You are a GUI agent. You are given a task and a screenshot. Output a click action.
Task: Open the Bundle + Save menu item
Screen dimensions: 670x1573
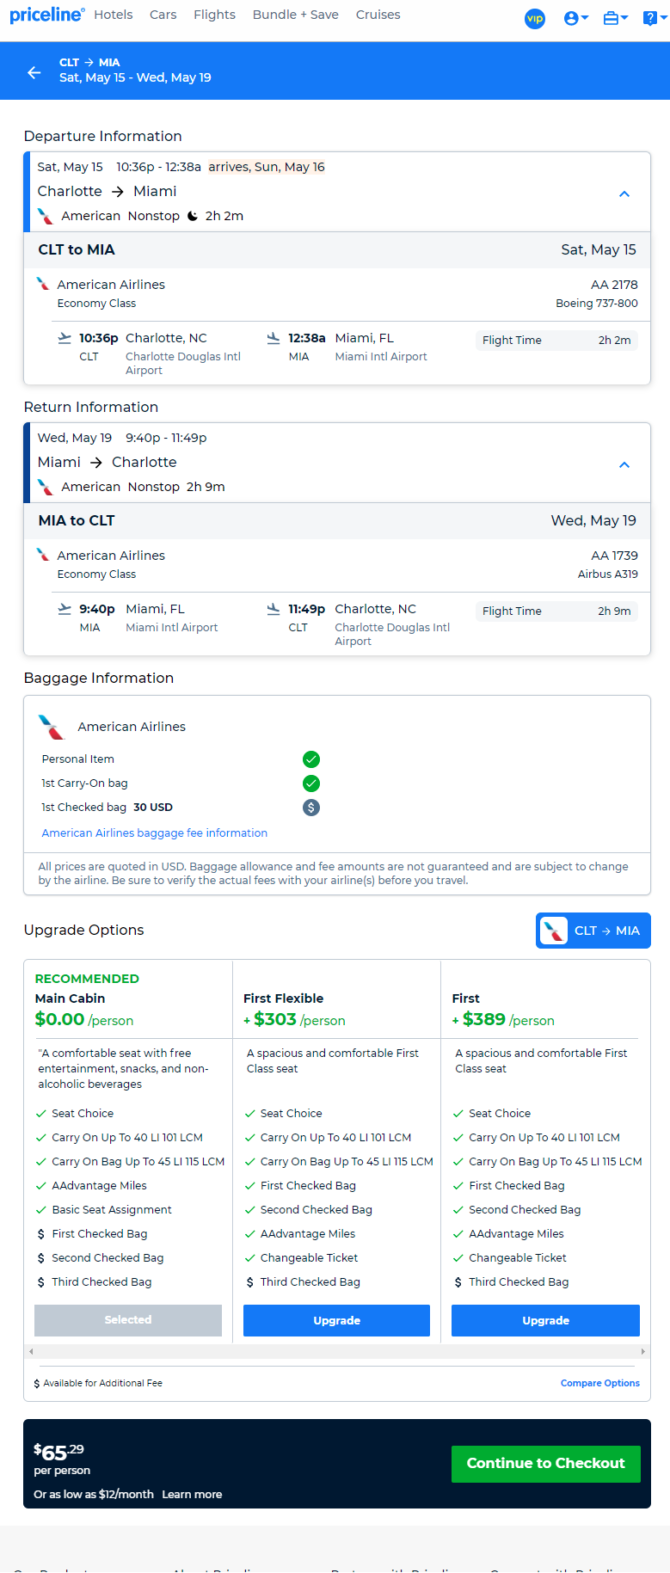tap(296, 15)
